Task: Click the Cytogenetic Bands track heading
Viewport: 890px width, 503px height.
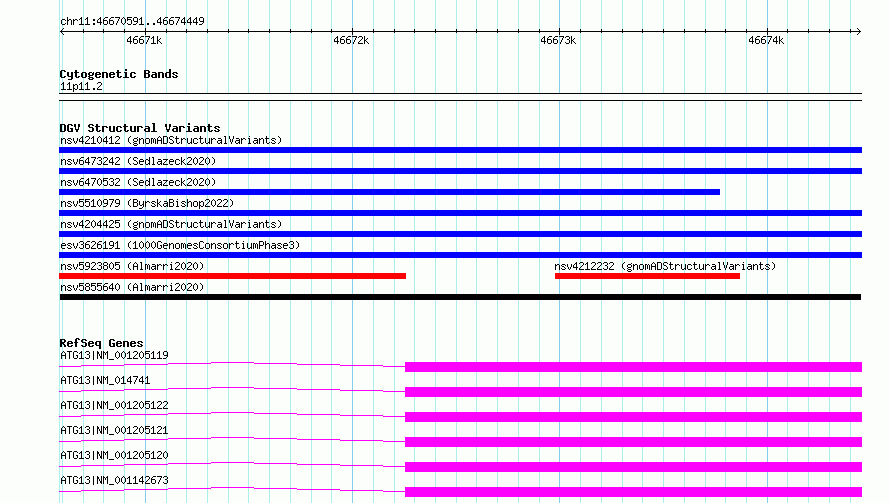Action: (x=119, y=74)
